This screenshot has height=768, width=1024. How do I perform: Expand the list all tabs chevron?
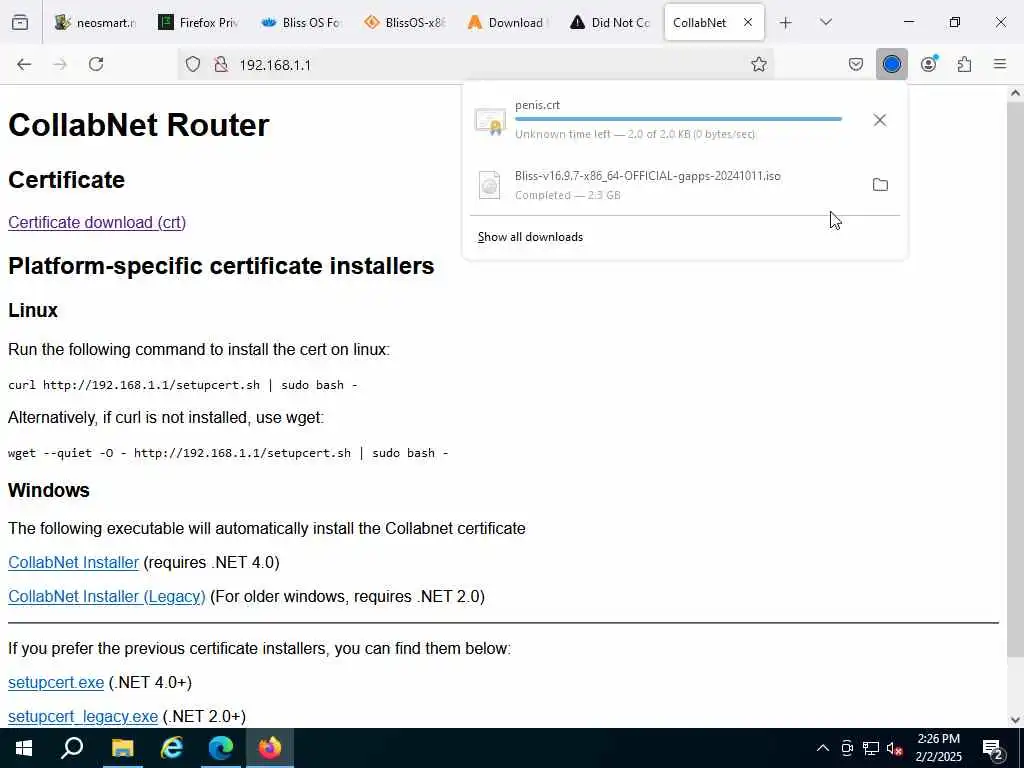coord(825,23)
